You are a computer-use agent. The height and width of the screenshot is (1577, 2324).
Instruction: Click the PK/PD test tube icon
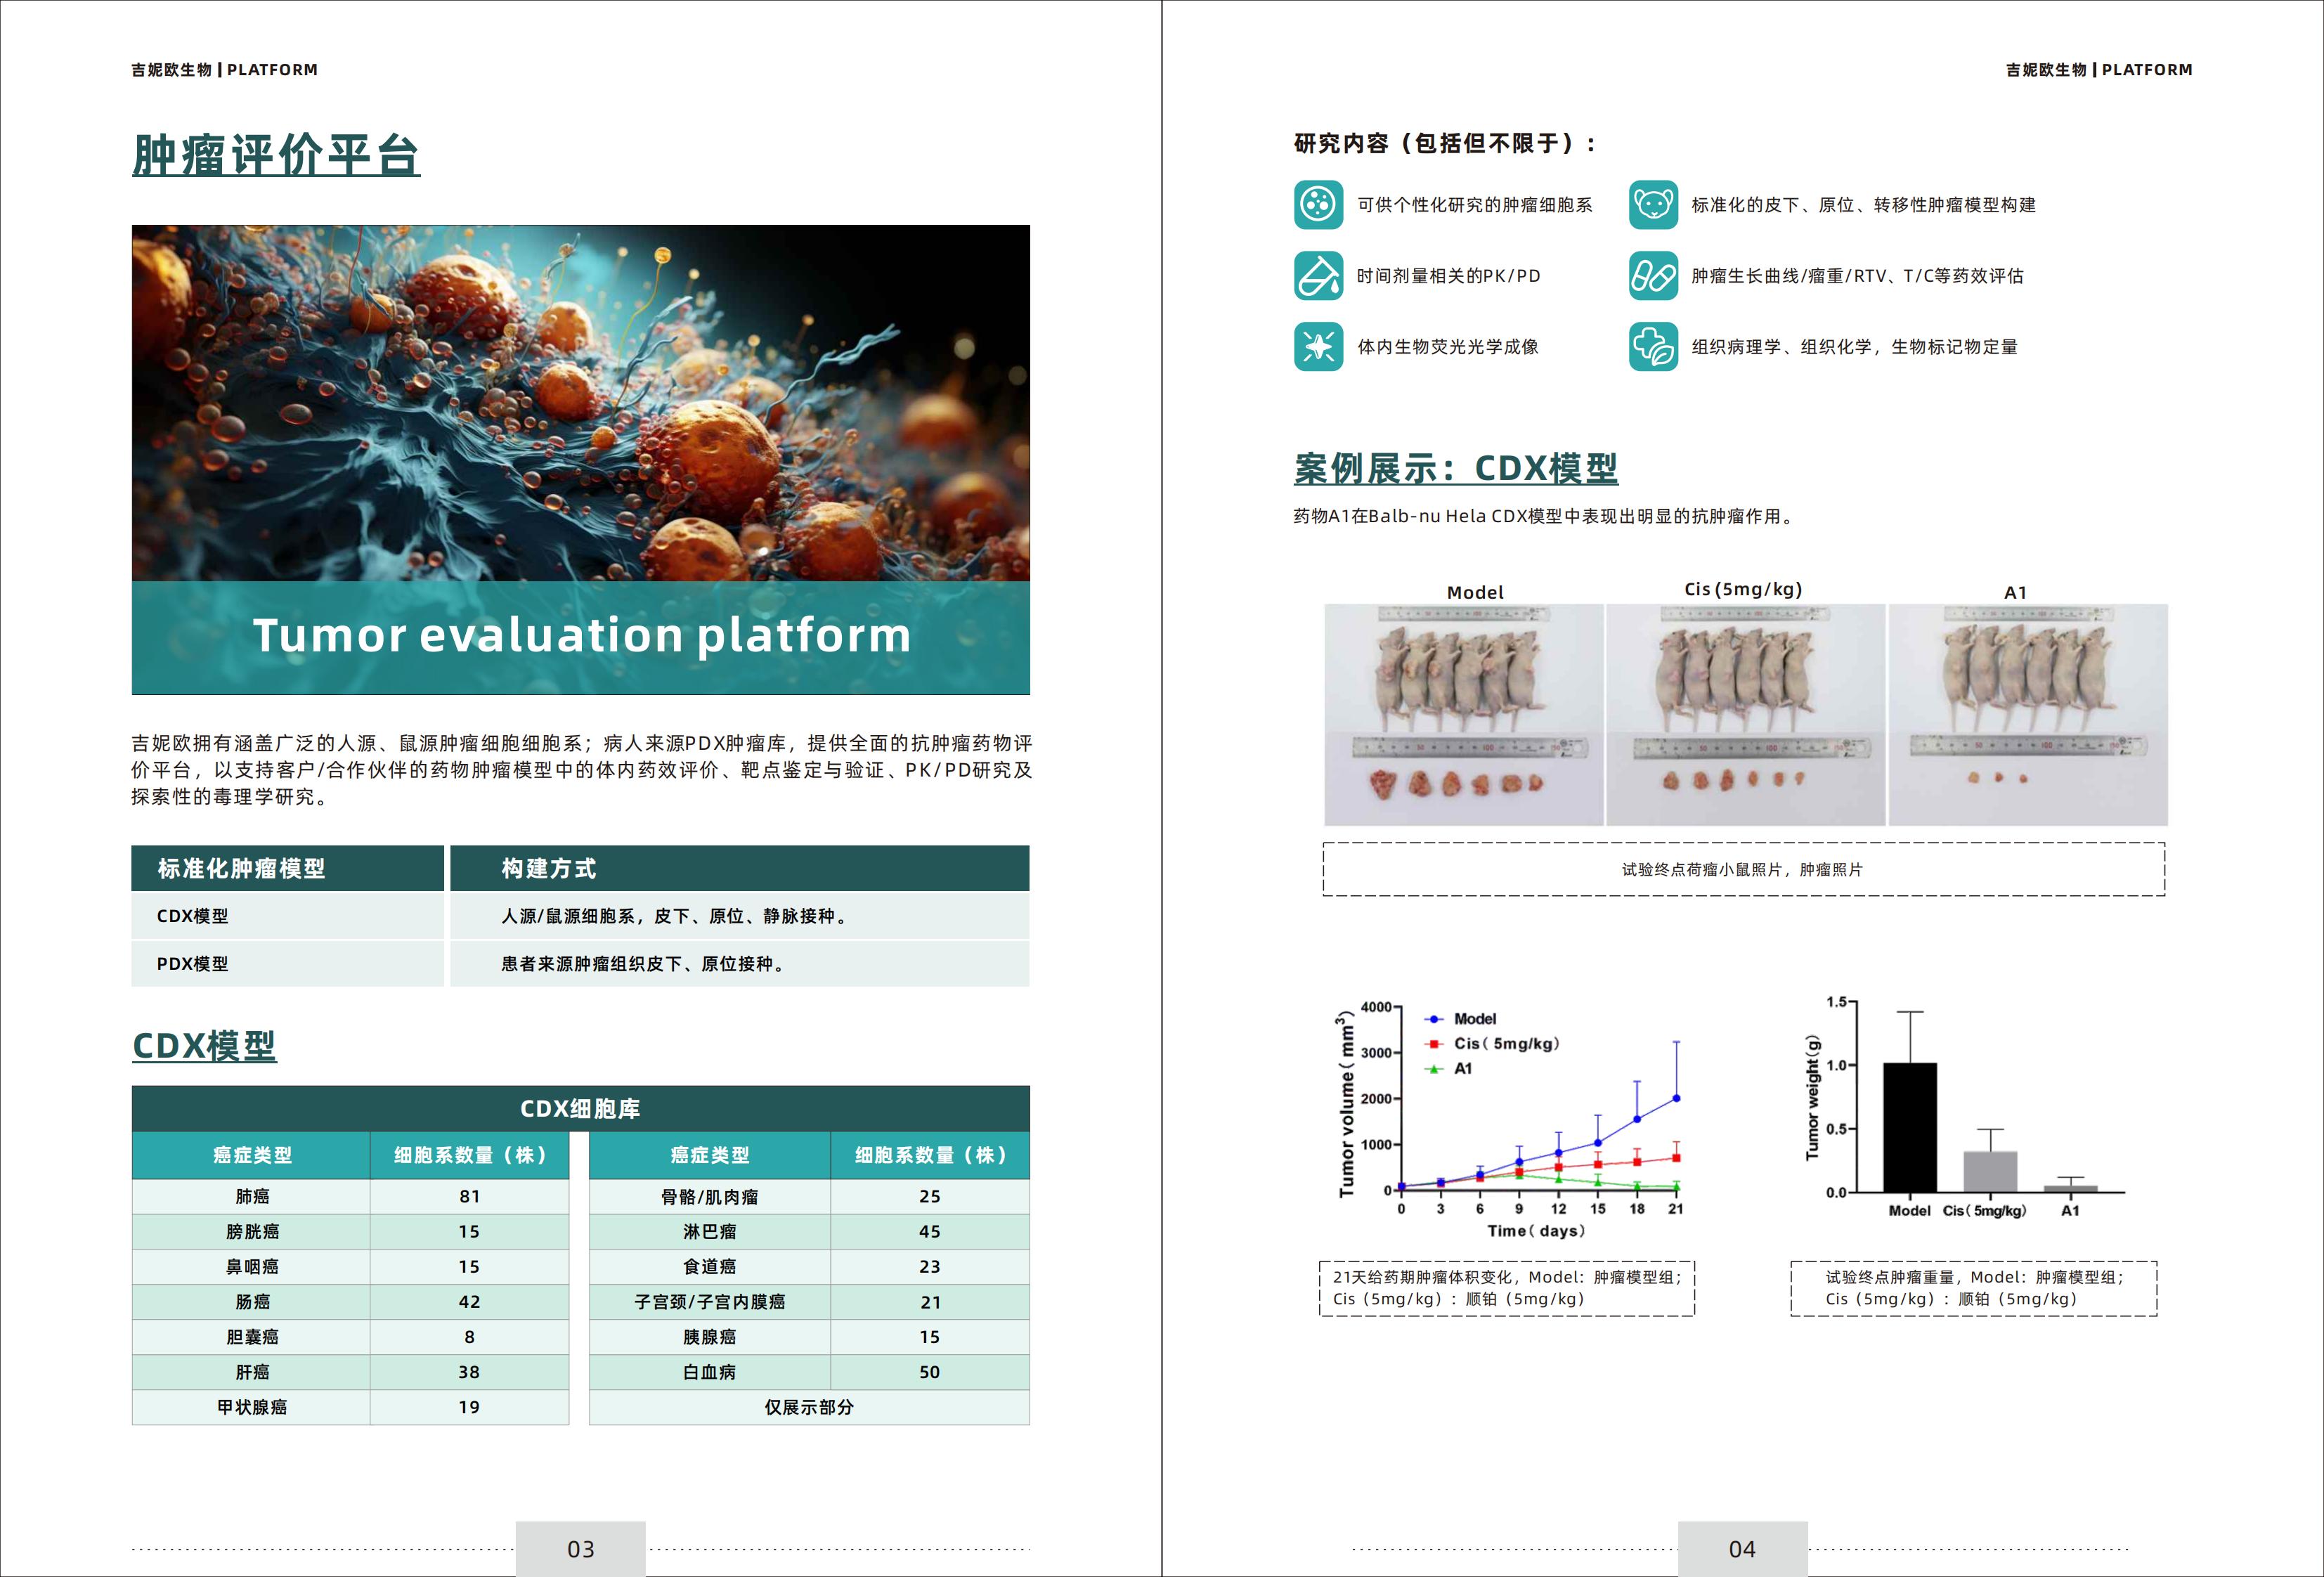point(1318,276)
